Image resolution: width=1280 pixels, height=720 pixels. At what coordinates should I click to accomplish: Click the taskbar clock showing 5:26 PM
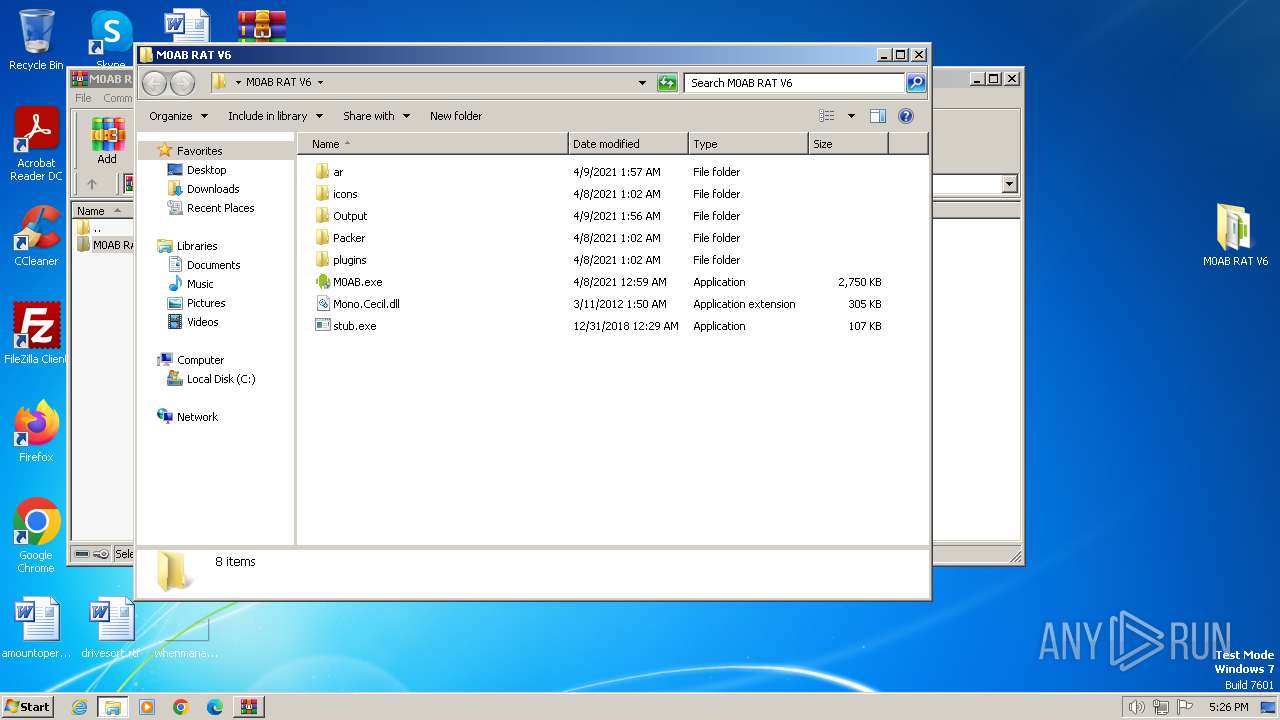pos(1228,707)
